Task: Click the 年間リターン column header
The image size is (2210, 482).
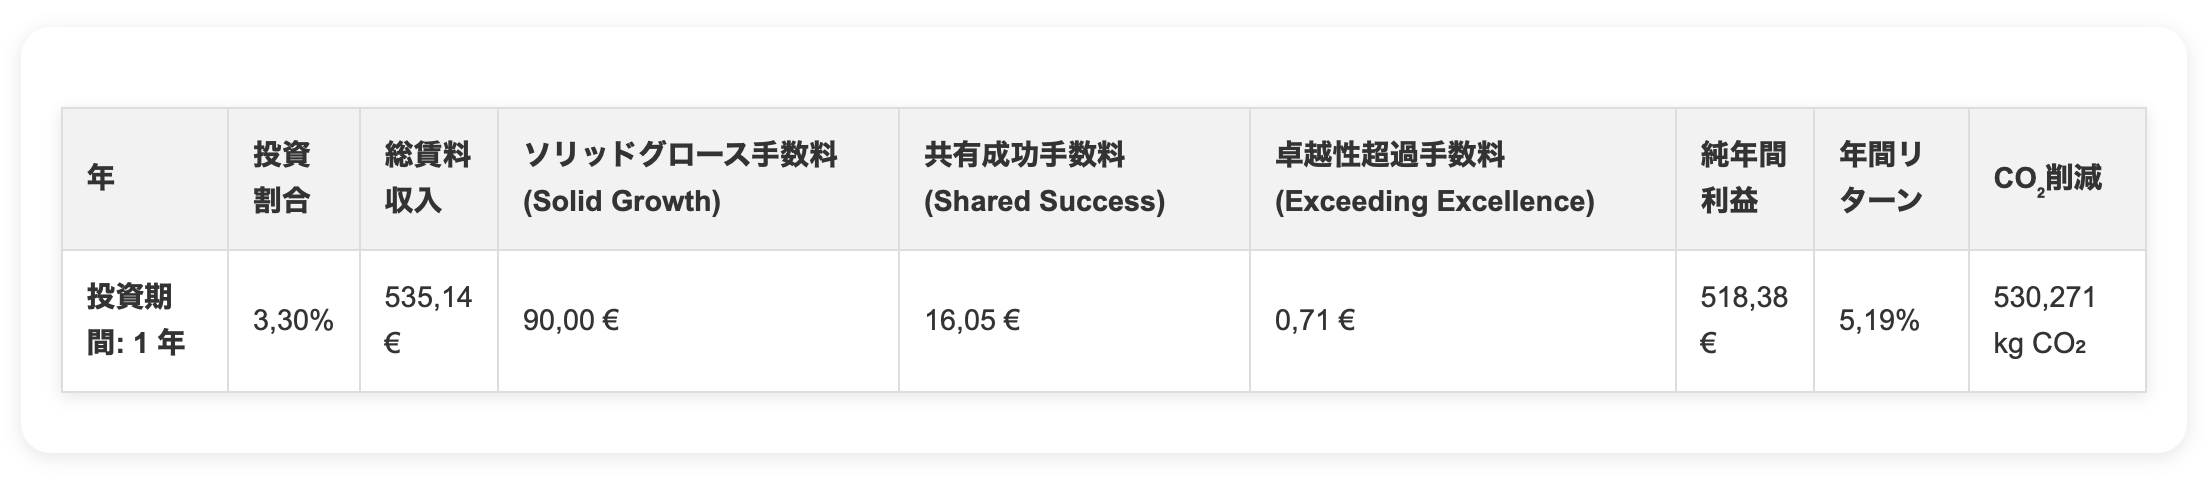Action: [x=1880, y=179]
